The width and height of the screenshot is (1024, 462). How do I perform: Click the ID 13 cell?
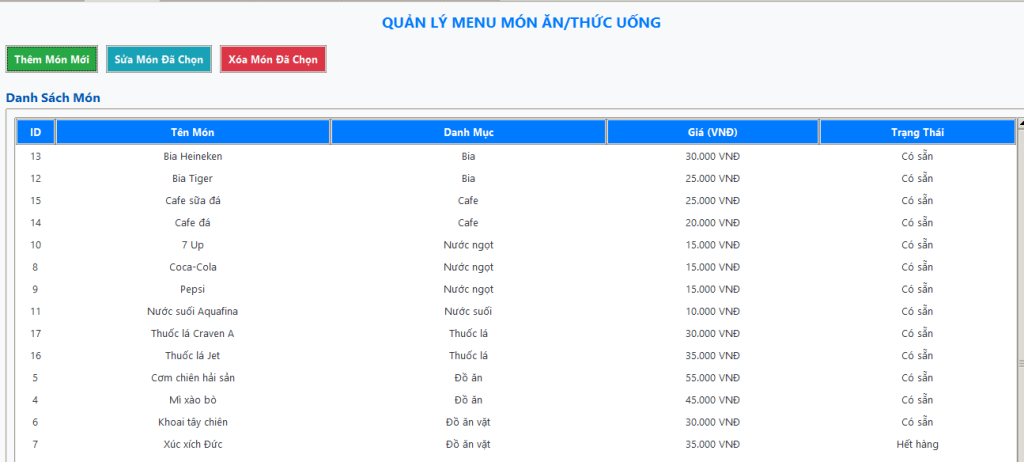(36, 156)
